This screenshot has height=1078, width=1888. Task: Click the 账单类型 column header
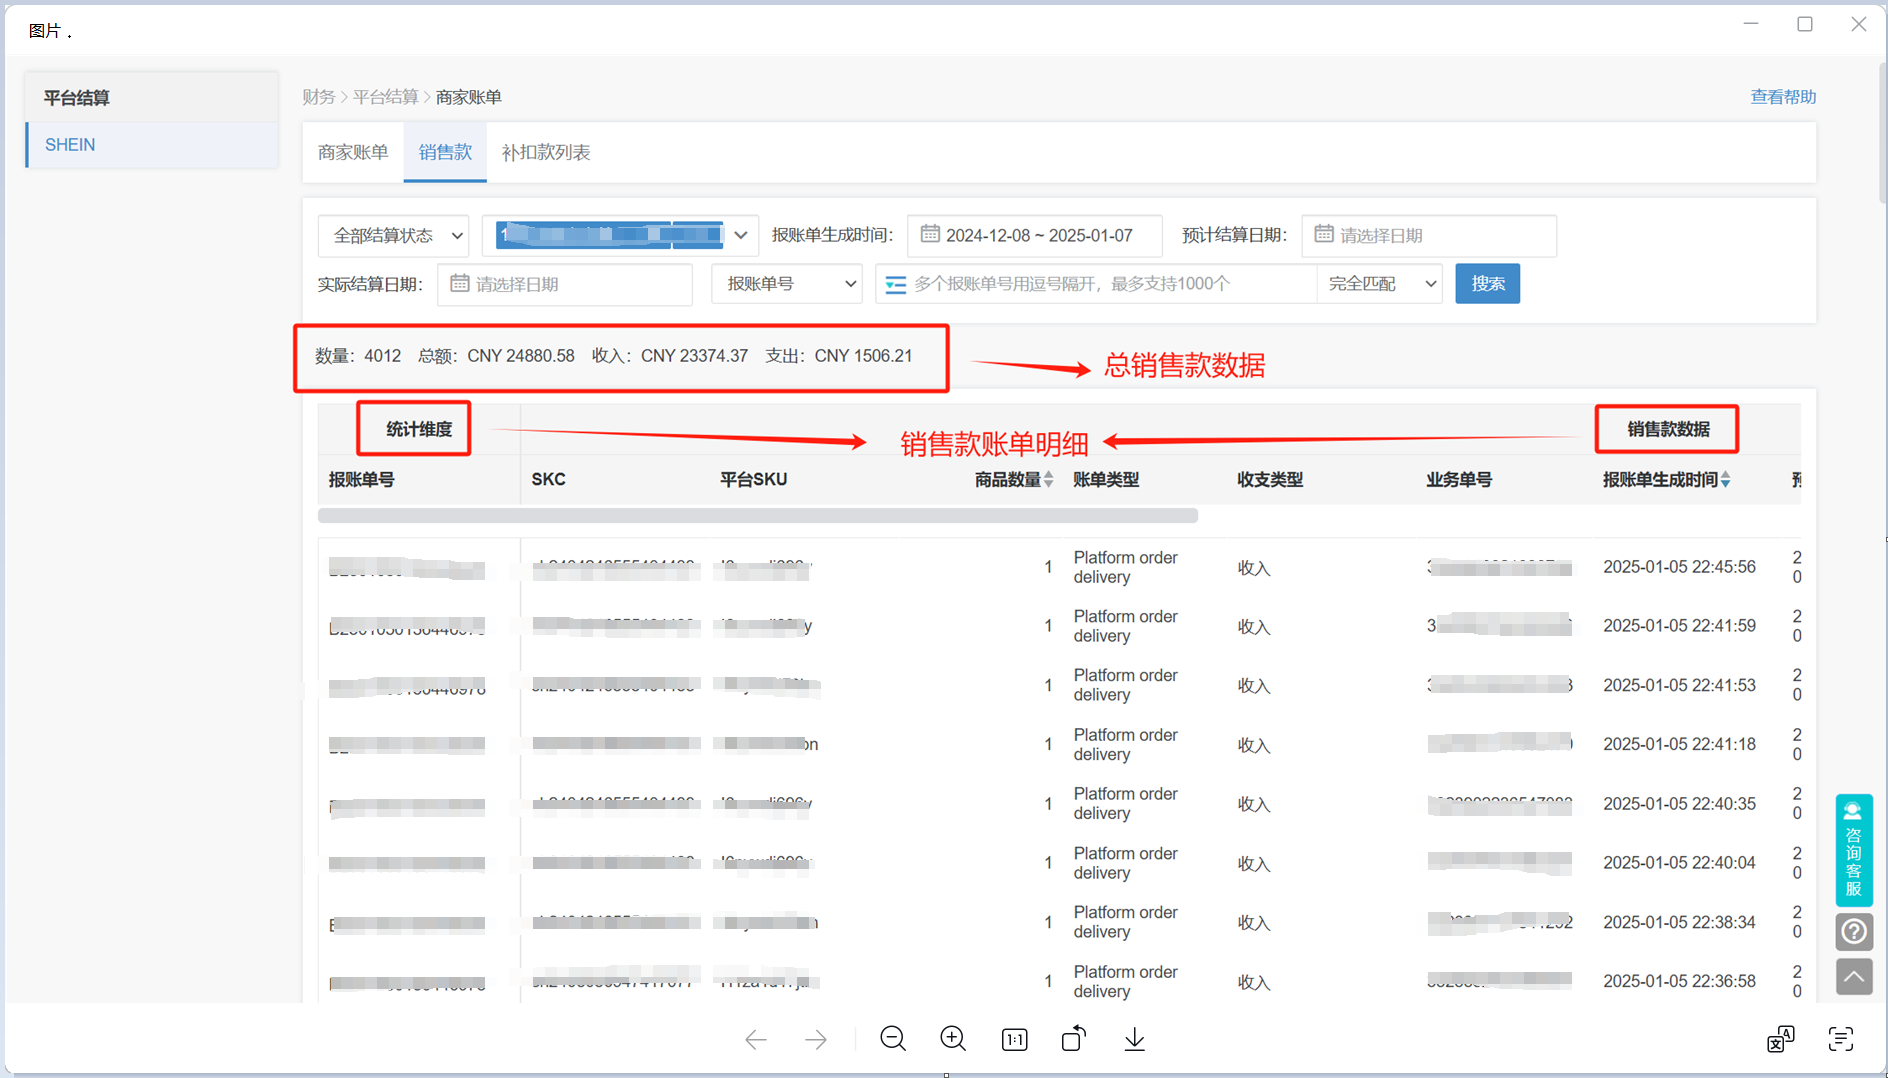tap(1106, 480)
